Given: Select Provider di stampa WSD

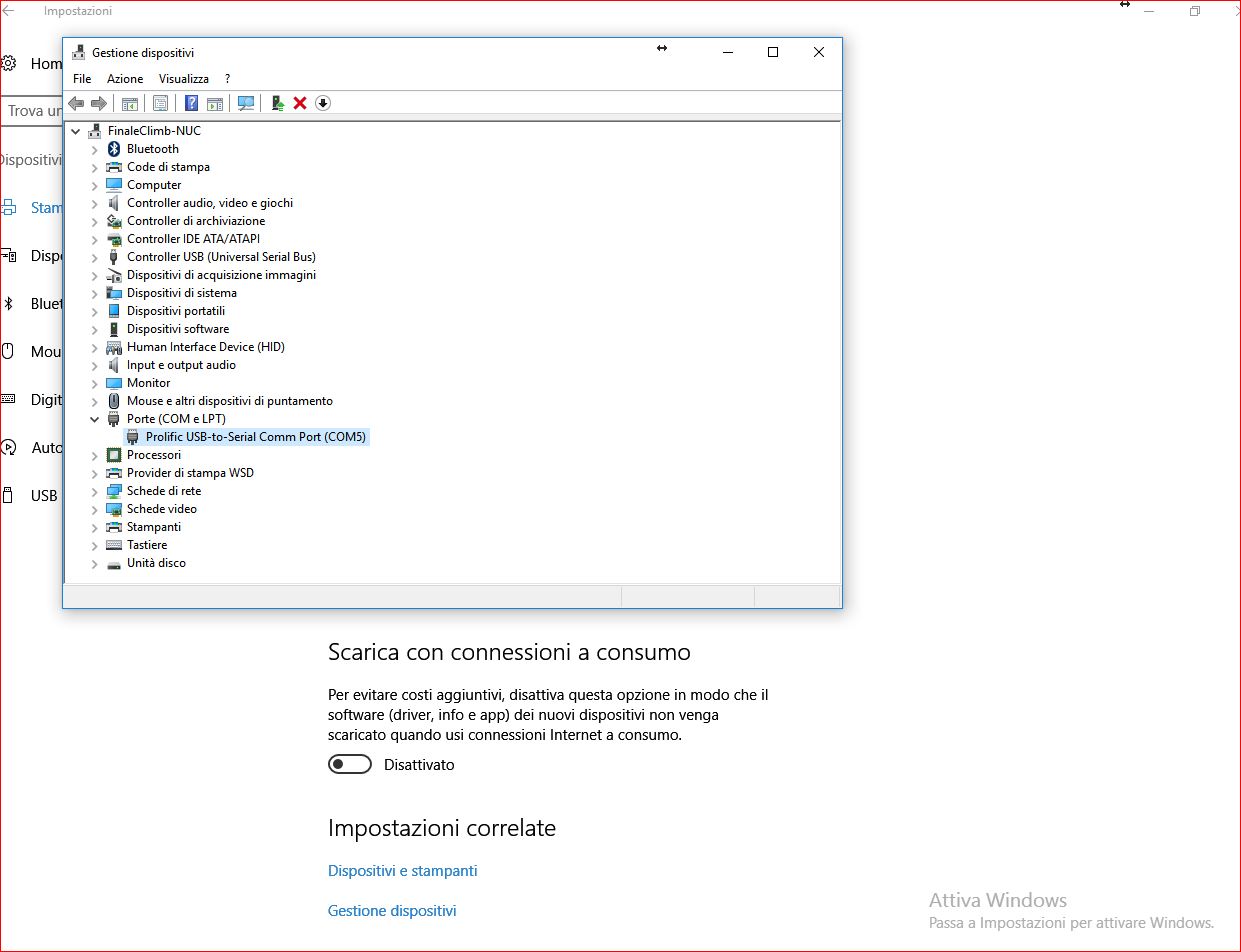Looking at the screenshot, I should [x=190, y=473].
